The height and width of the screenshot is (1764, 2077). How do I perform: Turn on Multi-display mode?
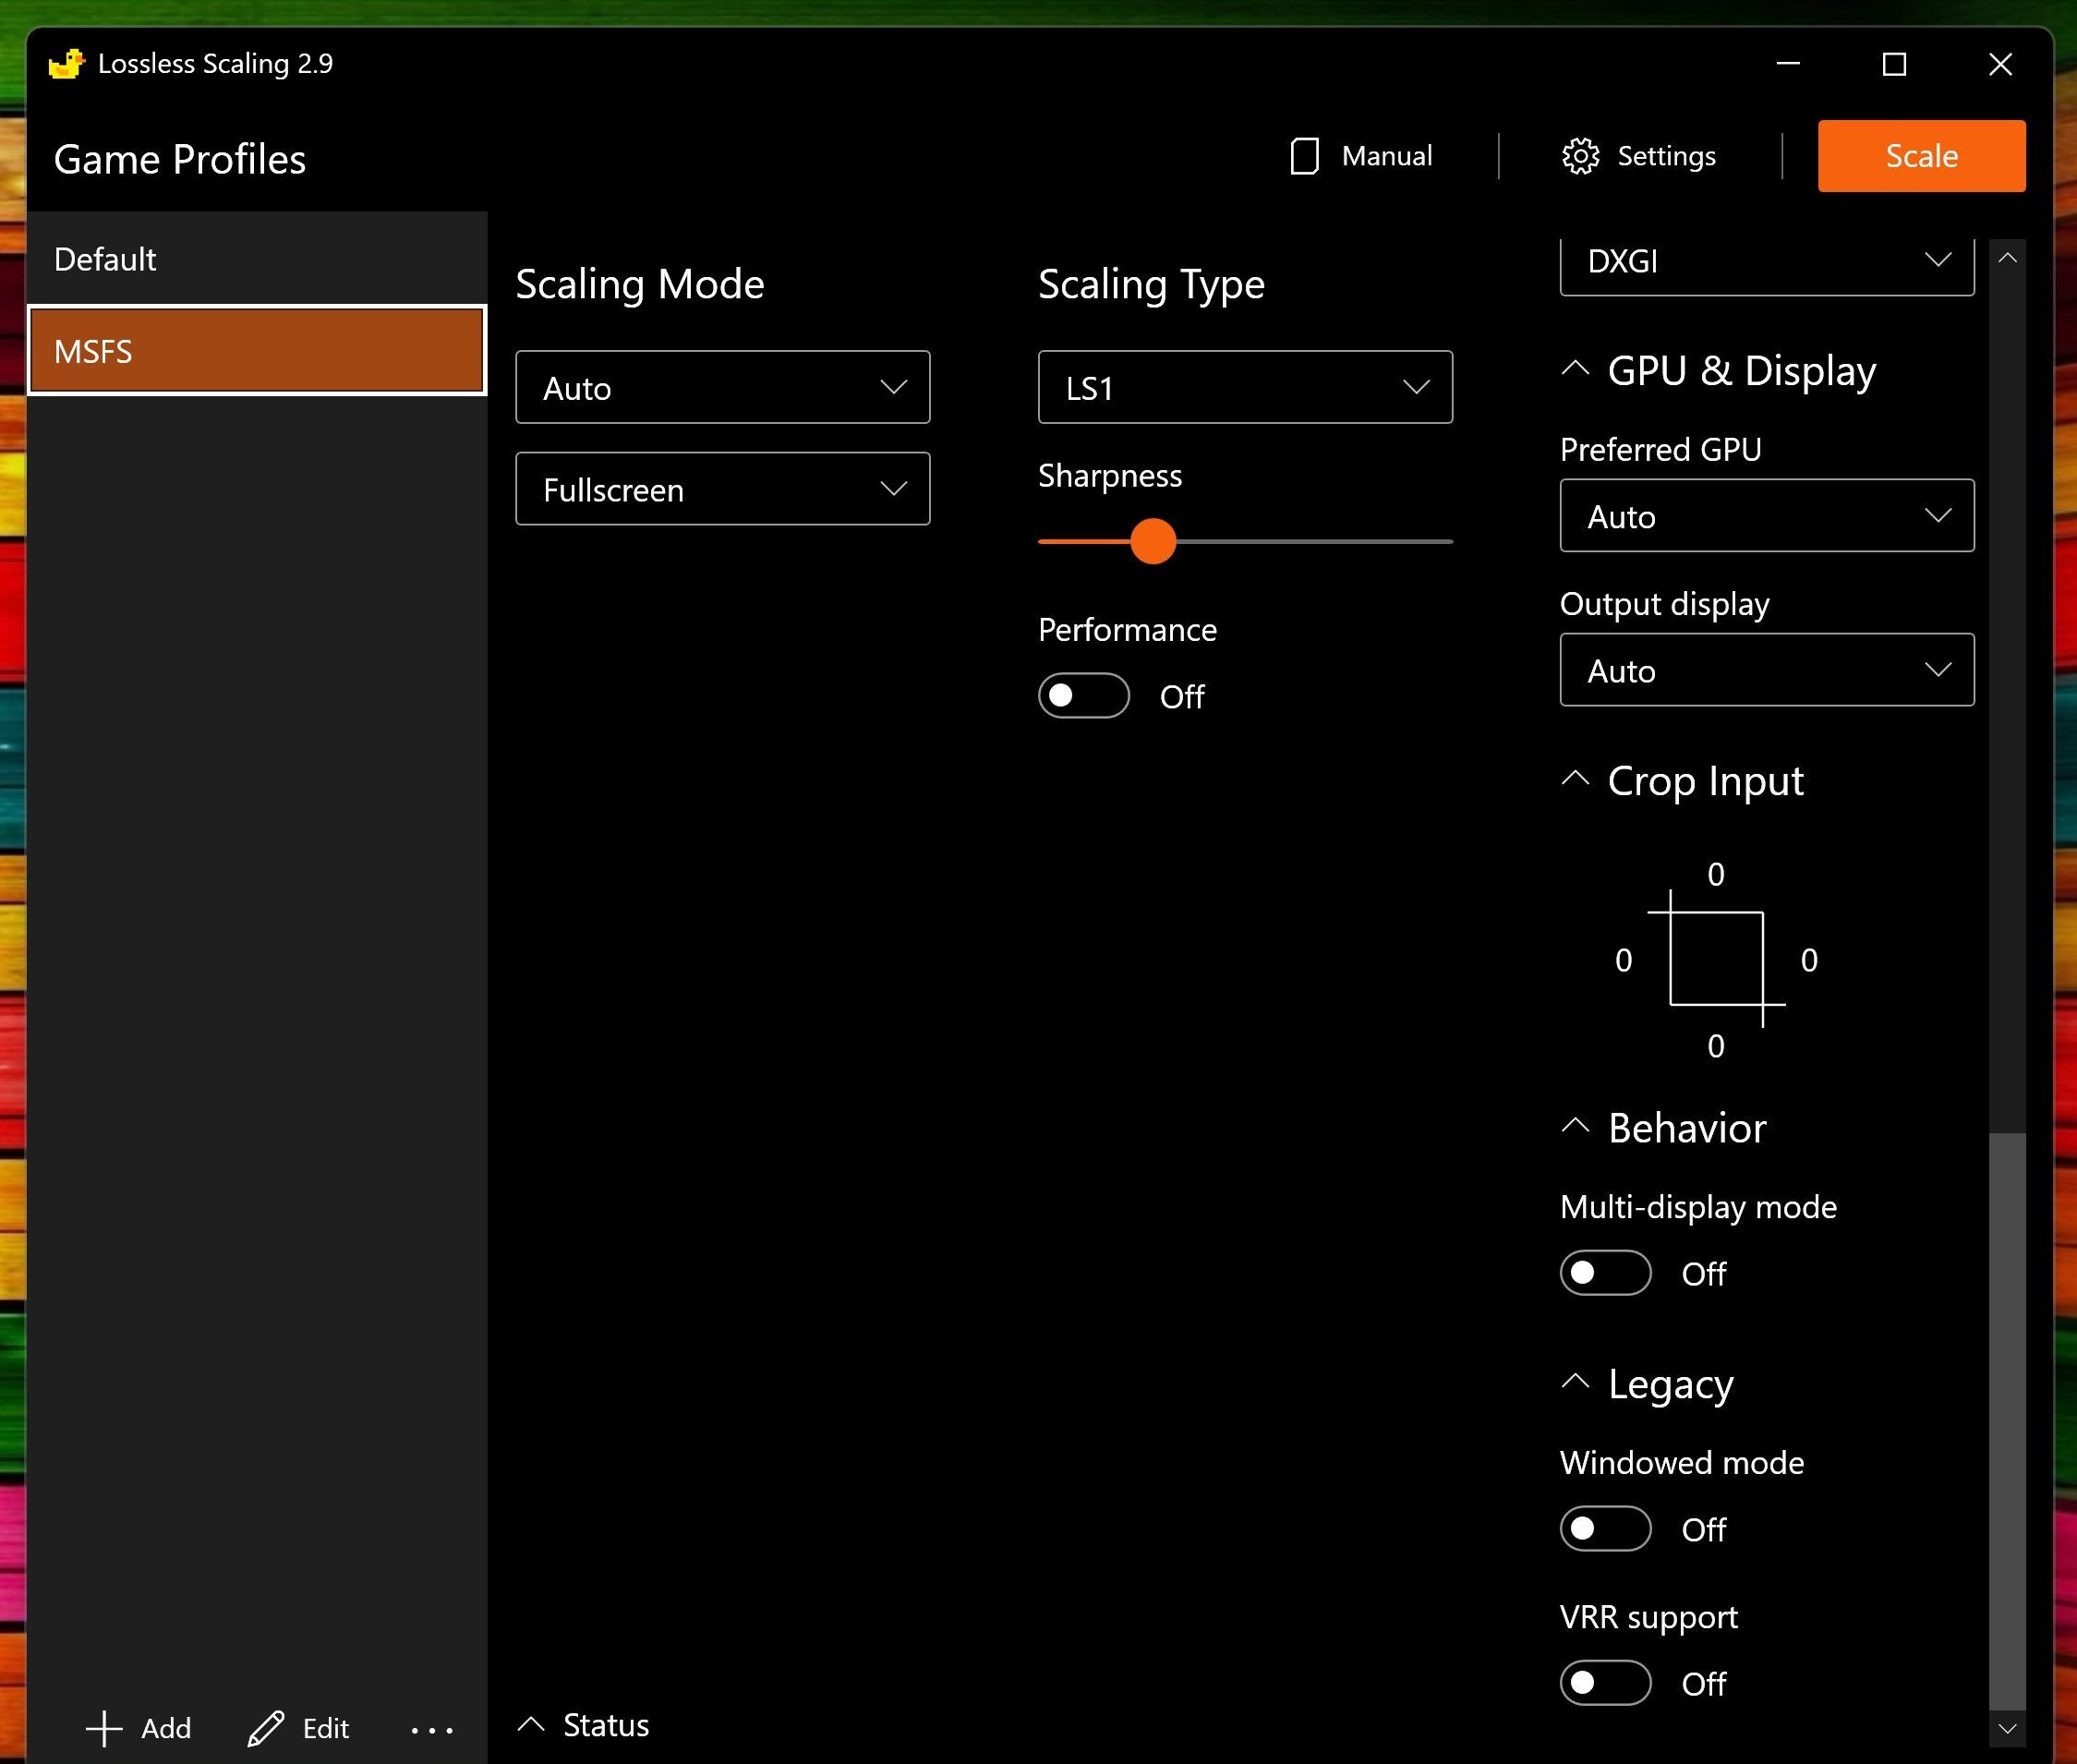point(1603,1272)
